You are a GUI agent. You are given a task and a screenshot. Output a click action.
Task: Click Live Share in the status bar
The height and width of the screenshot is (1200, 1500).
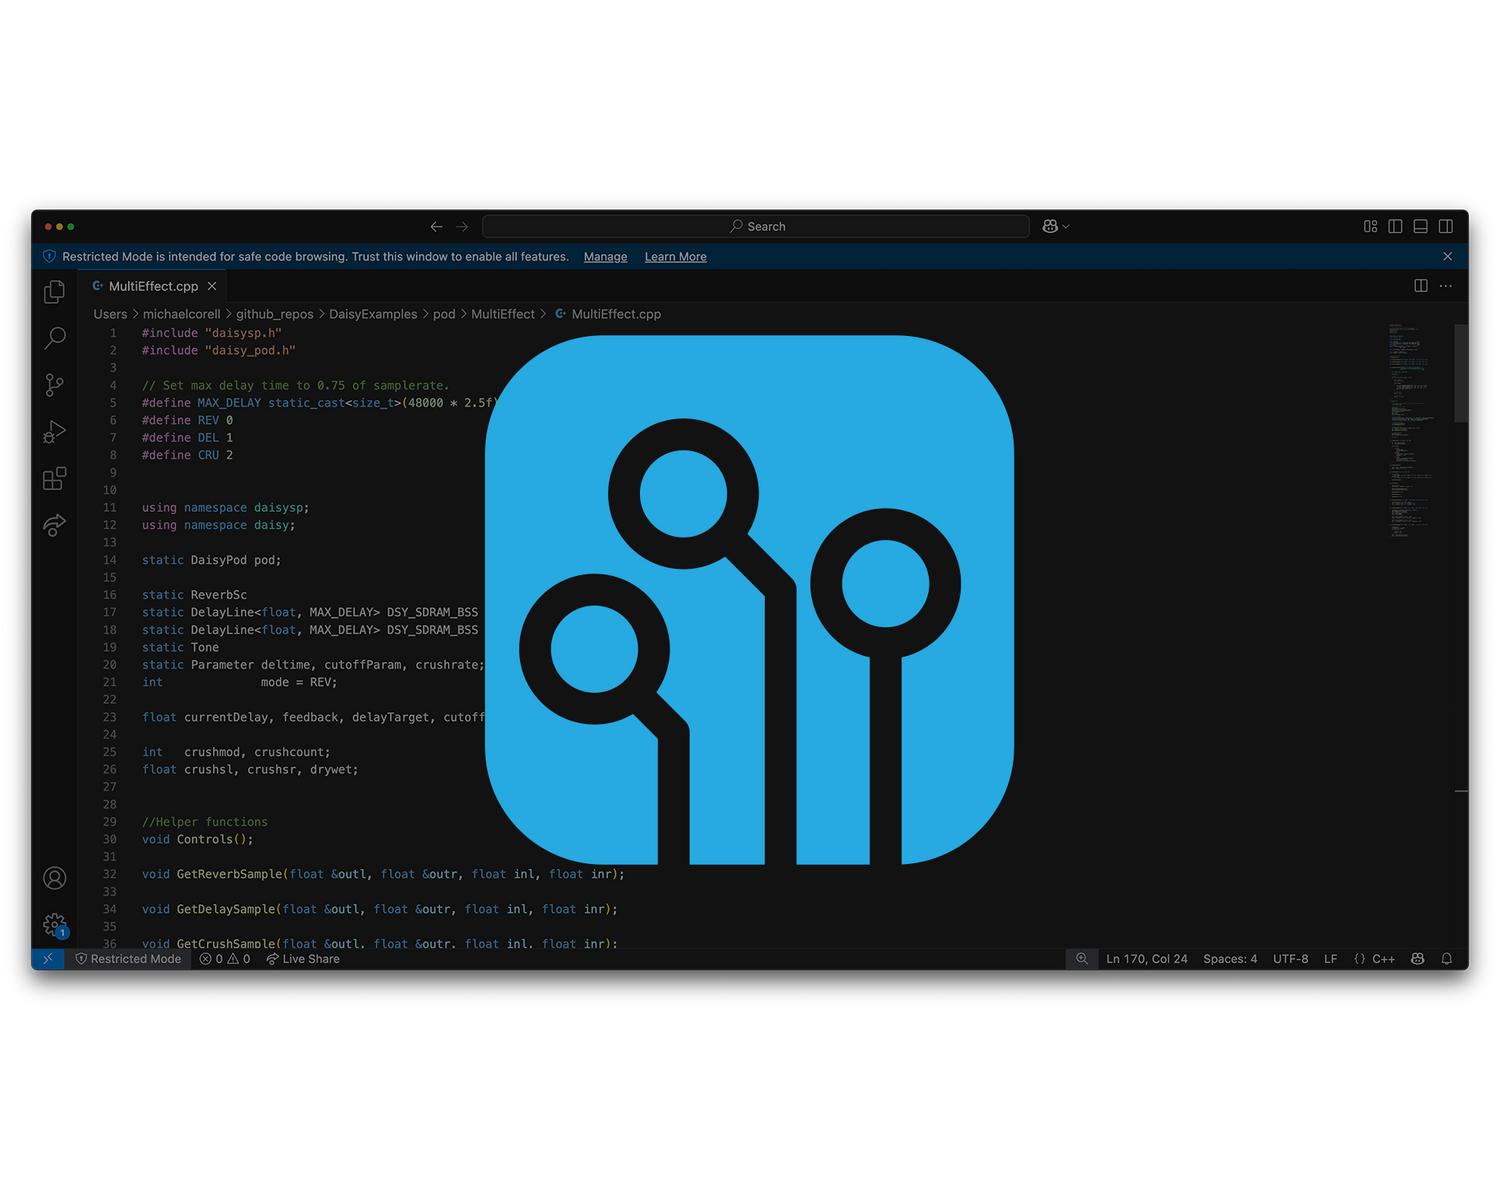[303, 959]
